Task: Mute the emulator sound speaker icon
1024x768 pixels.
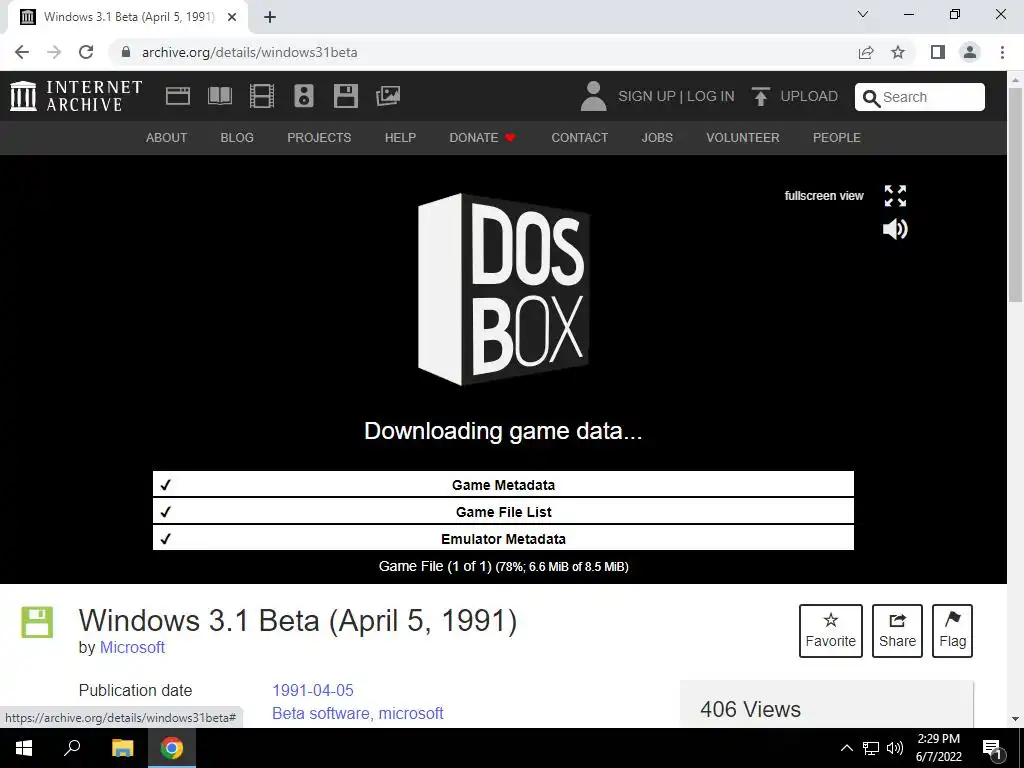Action: pyautogui.click(x=895, y=229)
